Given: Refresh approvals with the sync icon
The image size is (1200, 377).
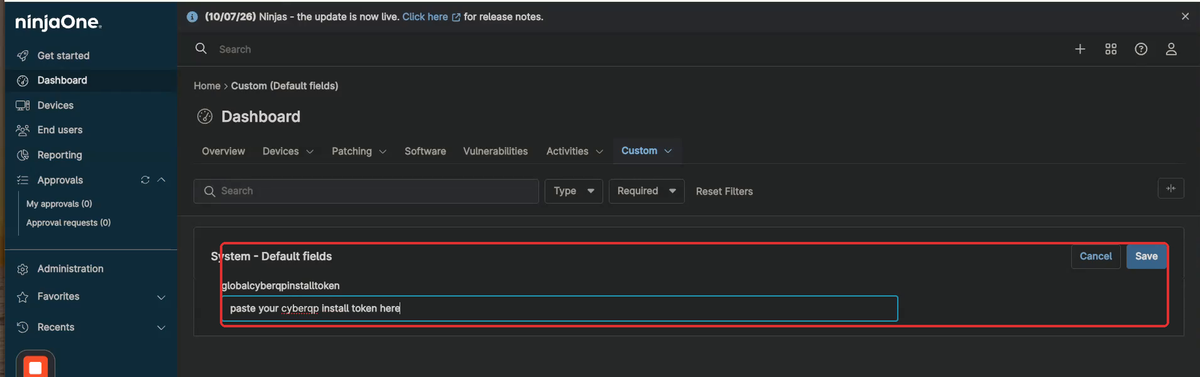Looking at the screenshot, I should [145, 180].
